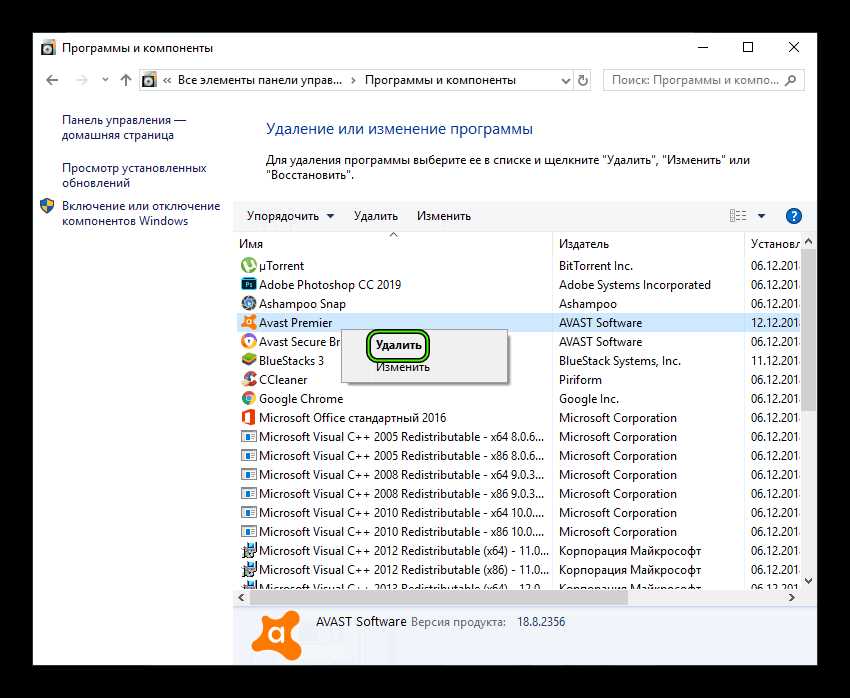This screenshot has height=698, width=850.
Task: Refresh the Programs and Features list
Action: click(x=583, y=80)
